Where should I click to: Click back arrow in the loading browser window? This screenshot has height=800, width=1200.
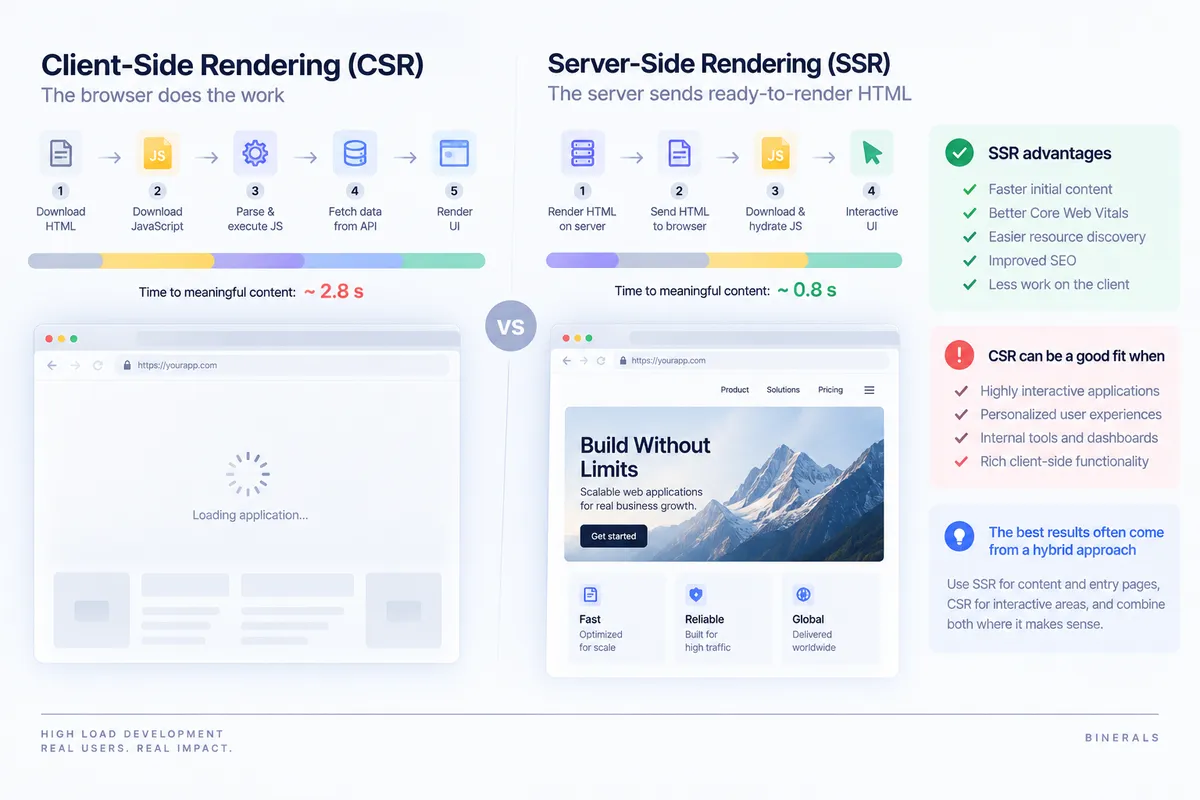[x=52, y=366]
